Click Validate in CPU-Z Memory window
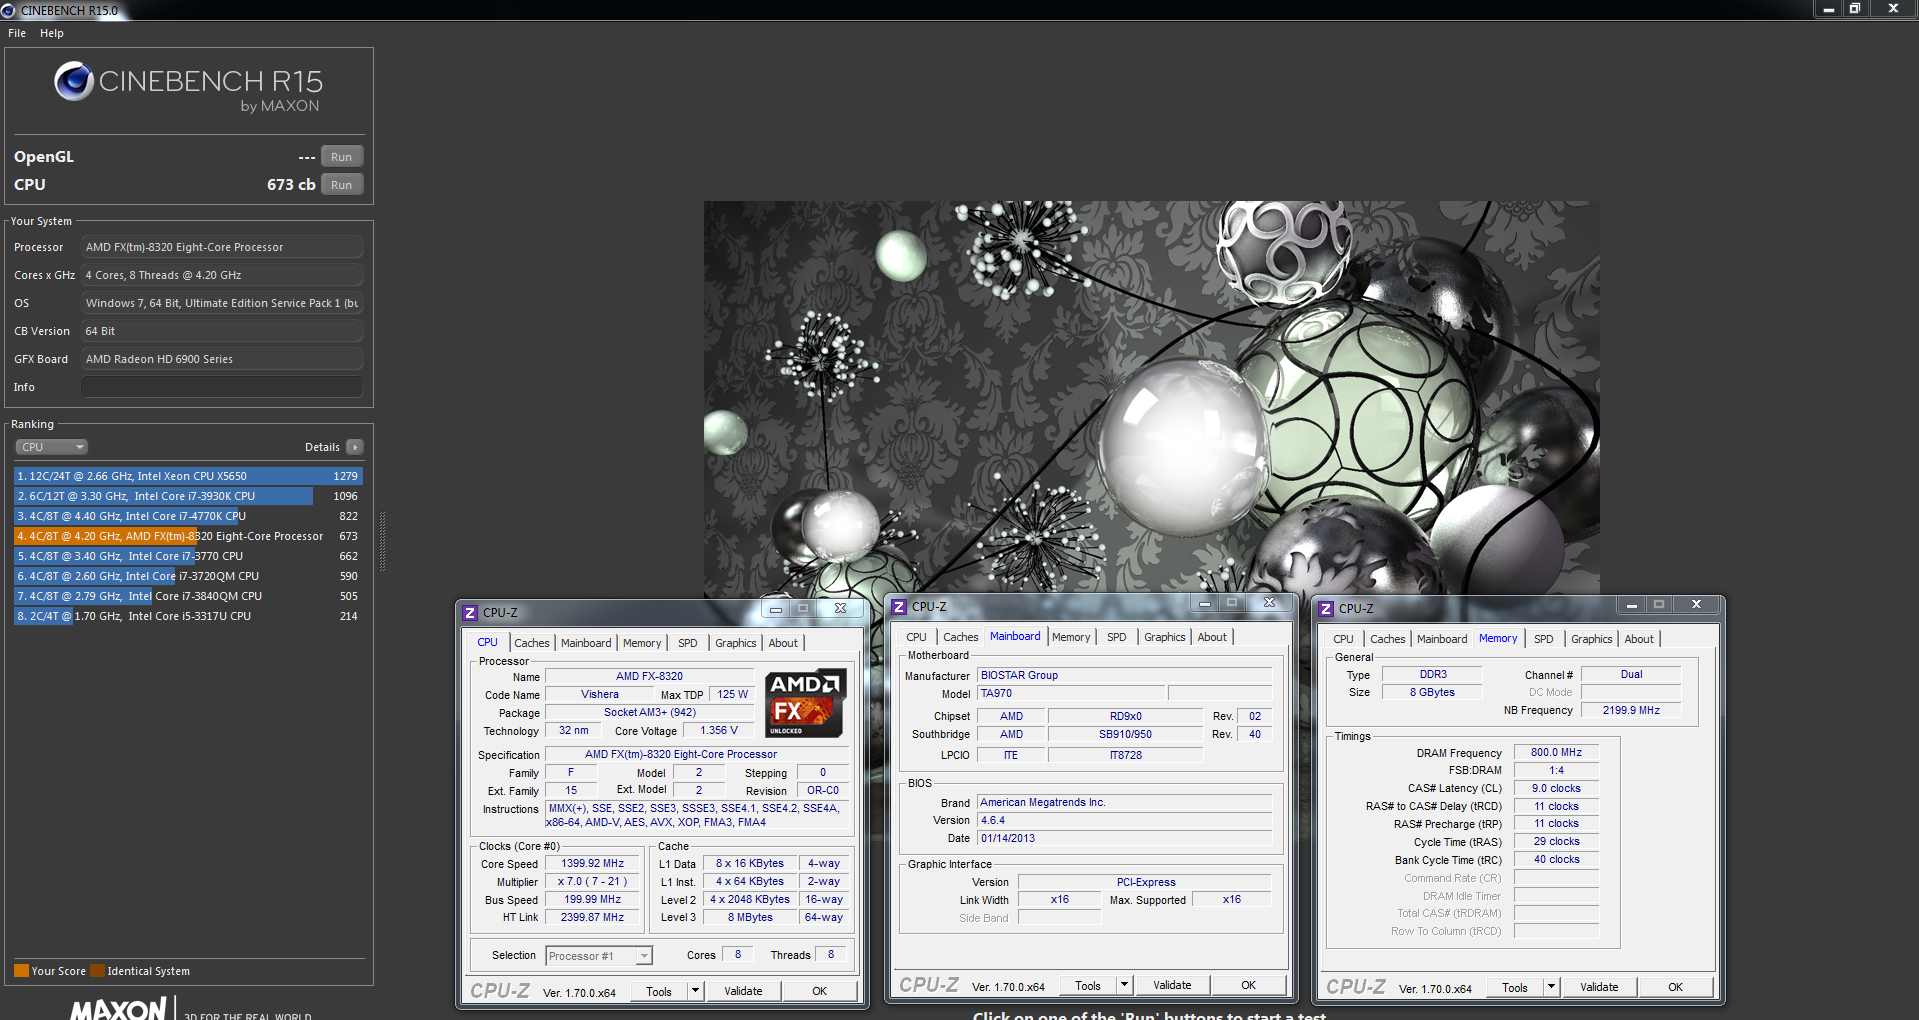 (1599, 987)
